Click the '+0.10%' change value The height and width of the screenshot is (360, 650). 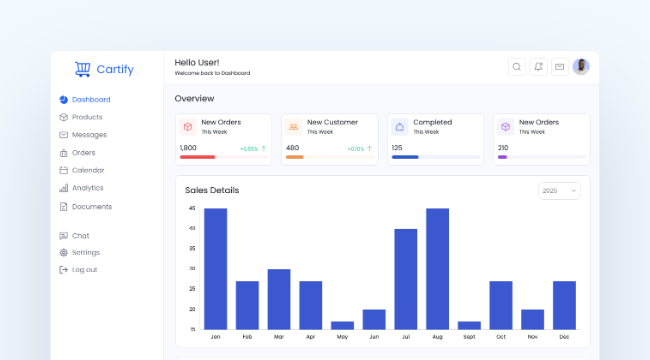coord(356,149)
